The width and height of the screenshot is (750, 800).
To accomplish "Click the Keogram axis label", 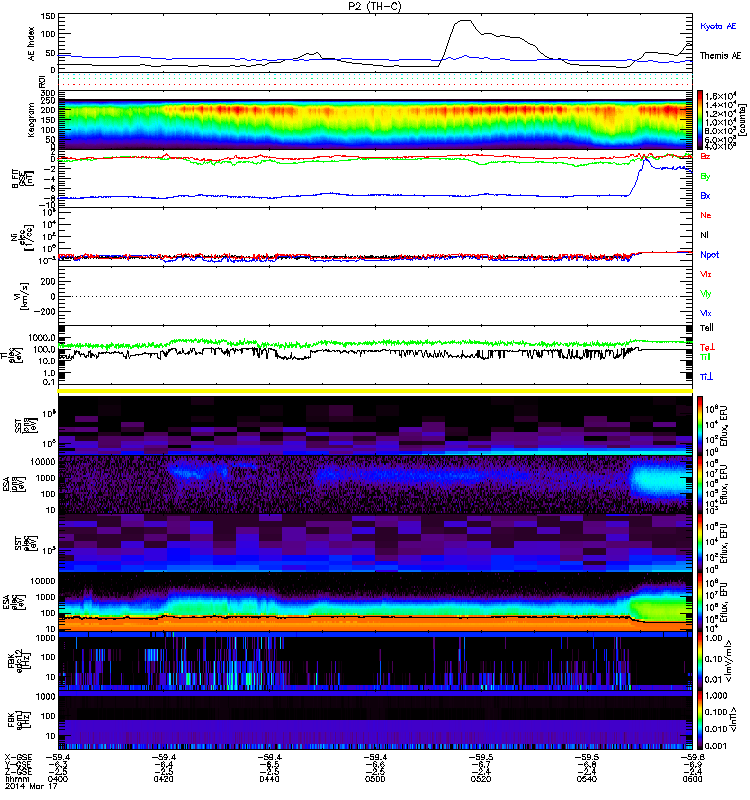I will [x=31, y=120].
